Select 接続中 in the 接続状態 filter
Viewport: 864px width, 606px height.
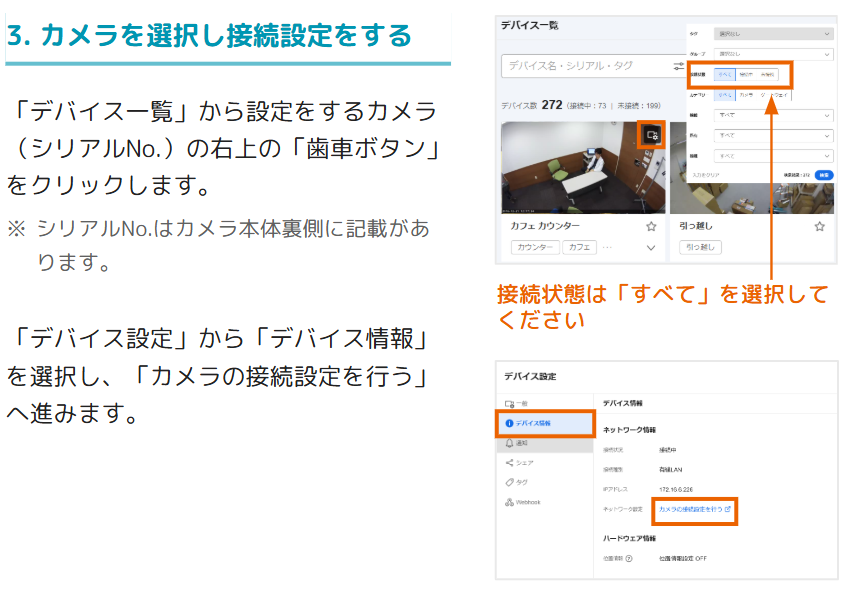[746, 74]
